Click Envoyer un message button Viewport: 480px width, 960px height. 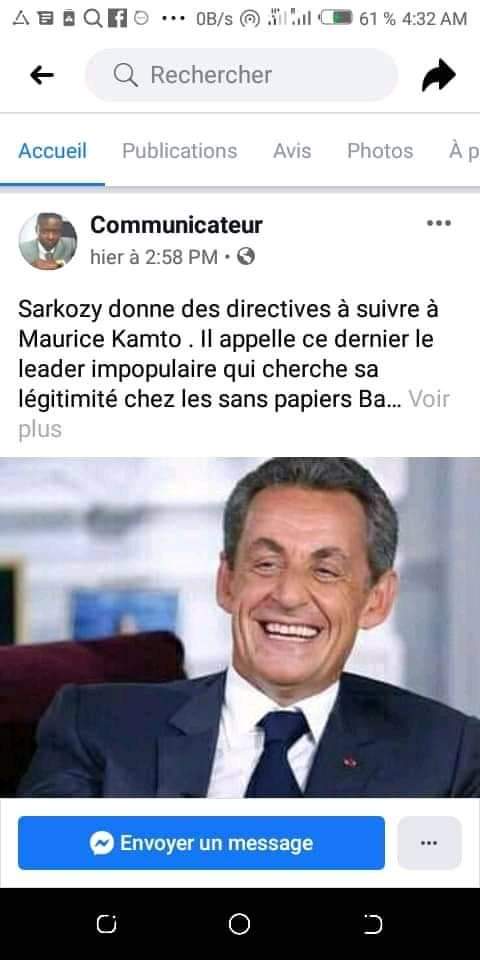tap(201, 843)
